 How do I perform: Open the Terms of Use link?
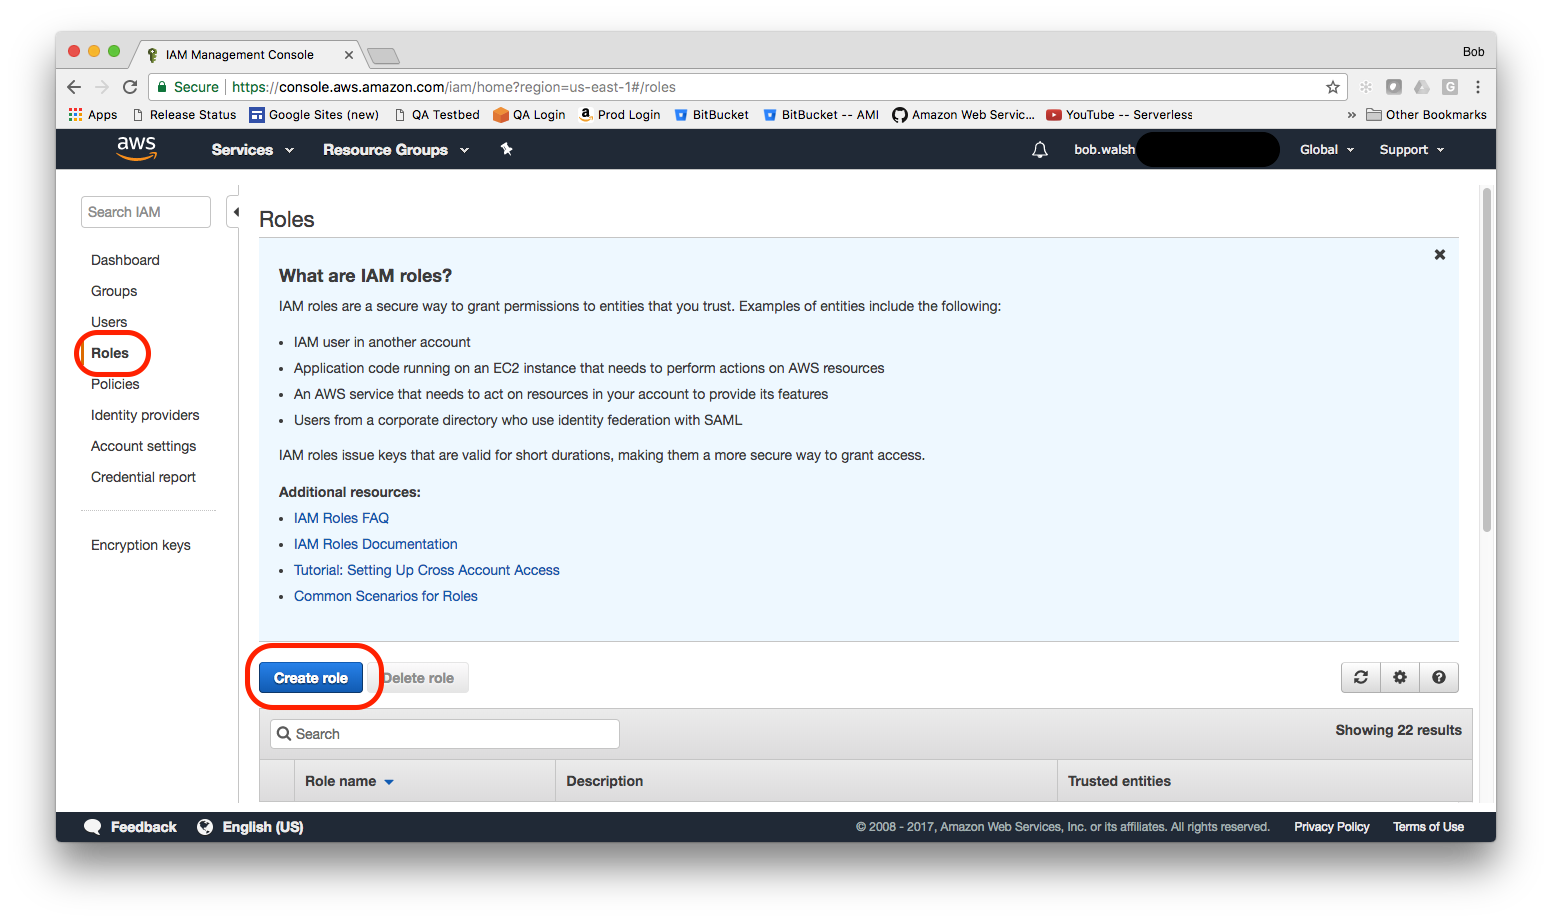coord(1428,827)
